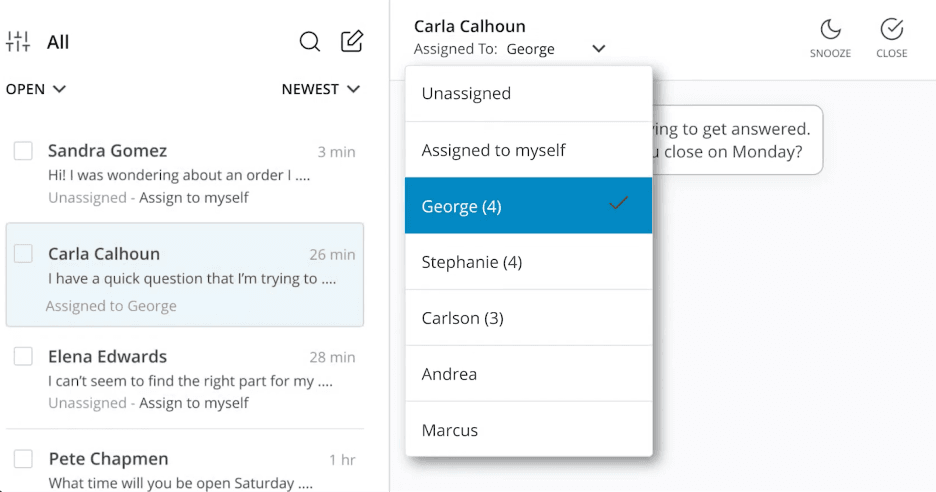This screenshot has height=492, width=936.
Task: Toggle the Pete Chapmen checkbox
Action: pyautogui.click(x=23, y=459)
